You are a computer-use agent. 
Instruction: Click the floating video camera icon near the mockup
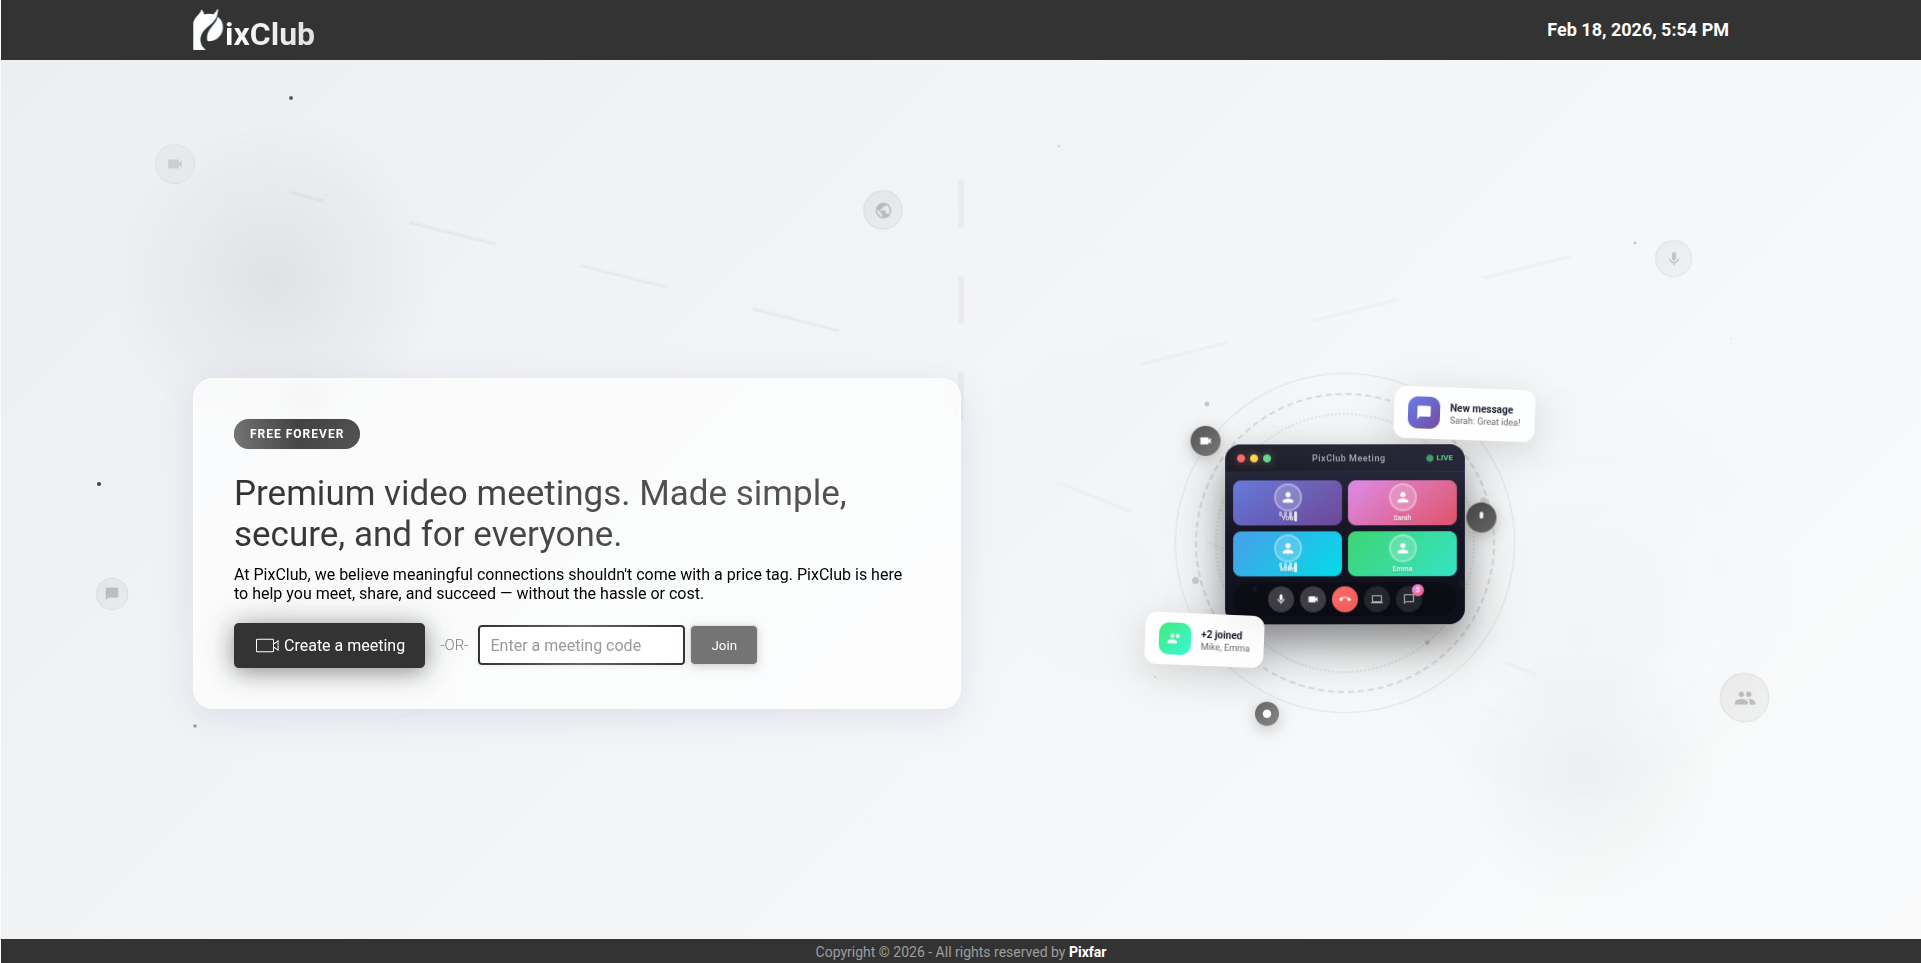coord(1205,440)
